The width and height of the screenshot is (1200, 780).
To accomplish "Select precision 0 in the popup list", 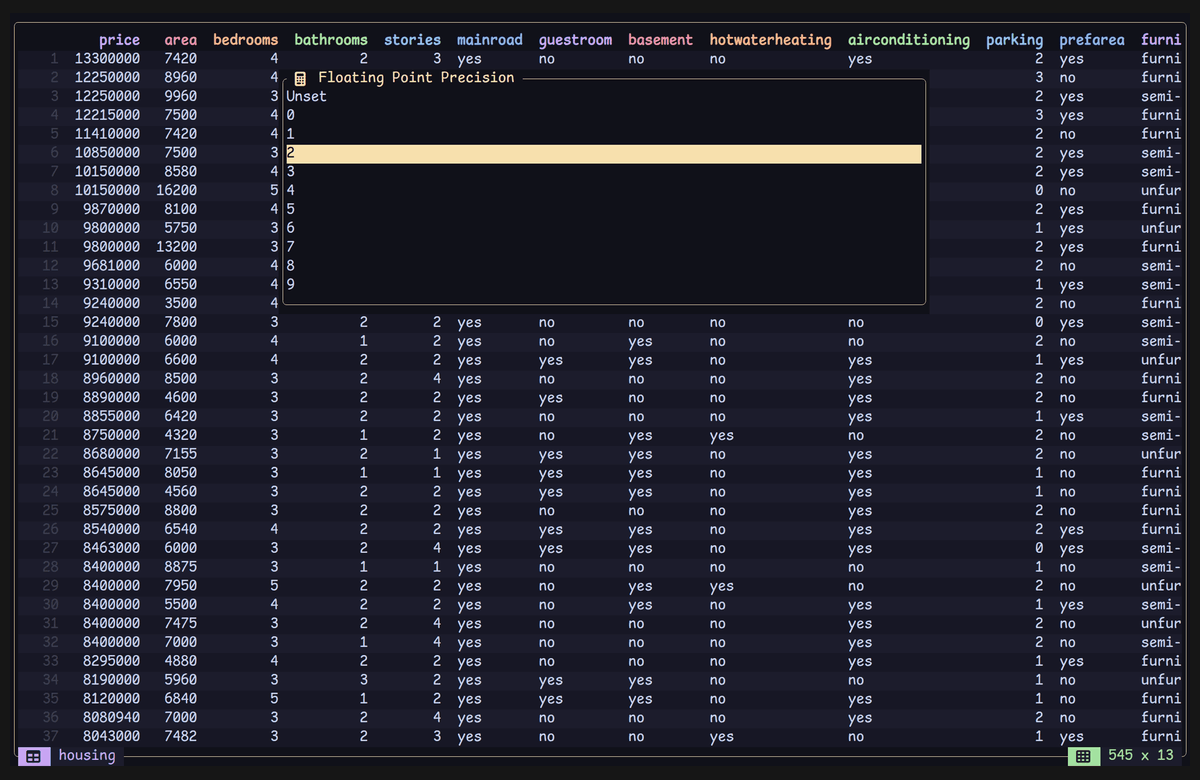I will (x=604, y=116).
